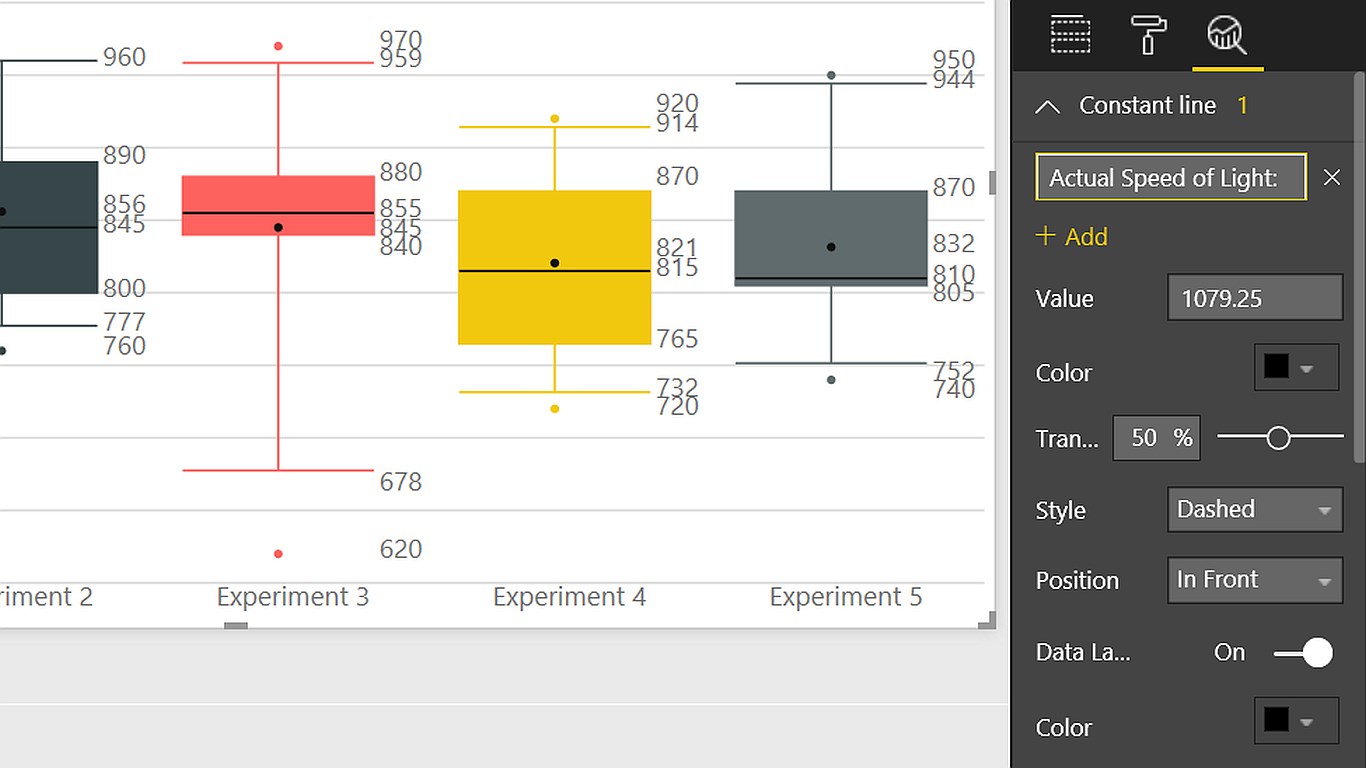Image resolution: width=1366 pixels, height=768 pixels.
Task: Select the Analytics magnifier tab
Action: pyautogui.click(x=1226, y=35)
